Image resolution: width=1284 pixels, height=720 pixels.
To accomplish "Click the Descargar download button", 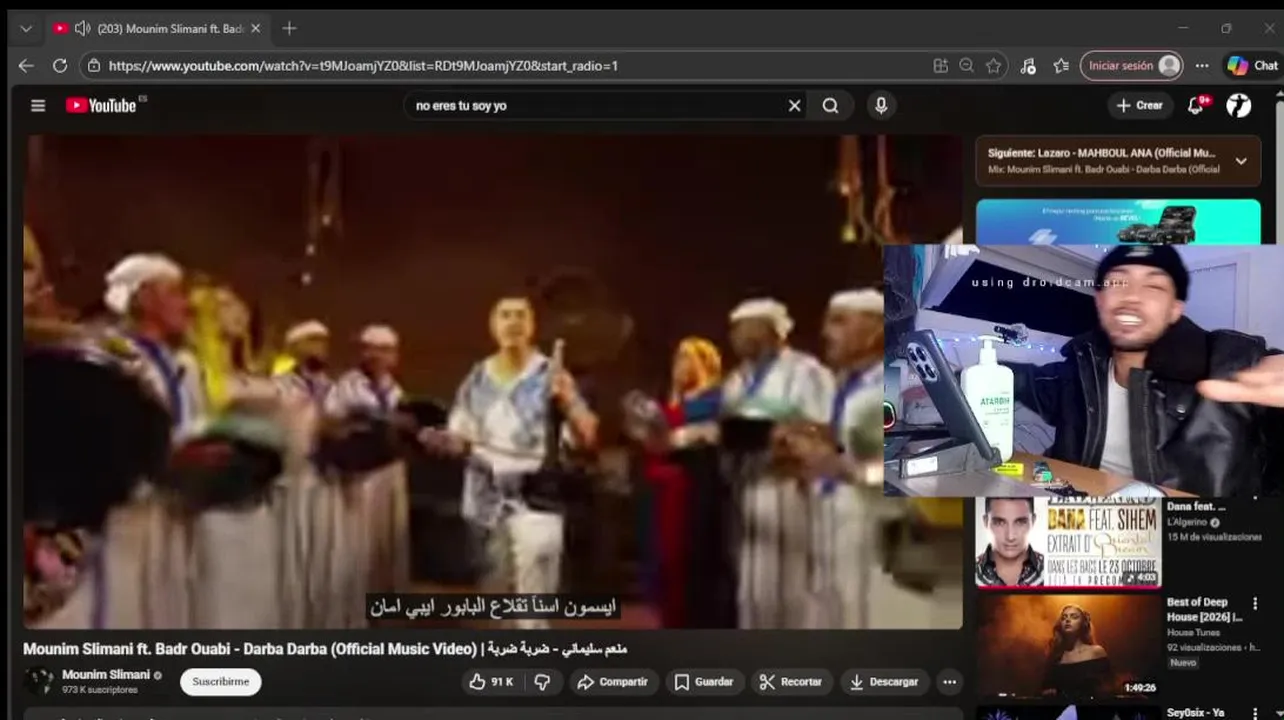I will [884, 682].
